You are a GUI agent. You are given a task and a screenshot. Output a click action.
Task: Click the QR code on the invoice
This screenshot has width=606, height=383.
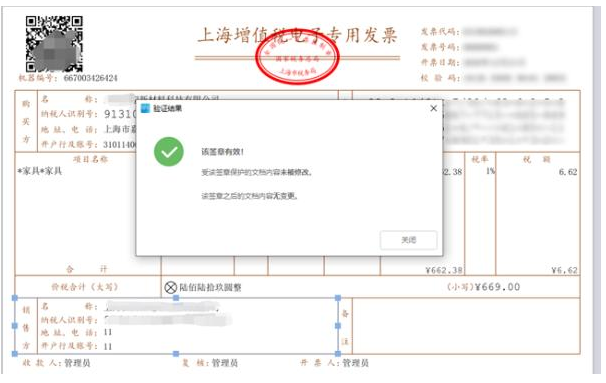54,43
